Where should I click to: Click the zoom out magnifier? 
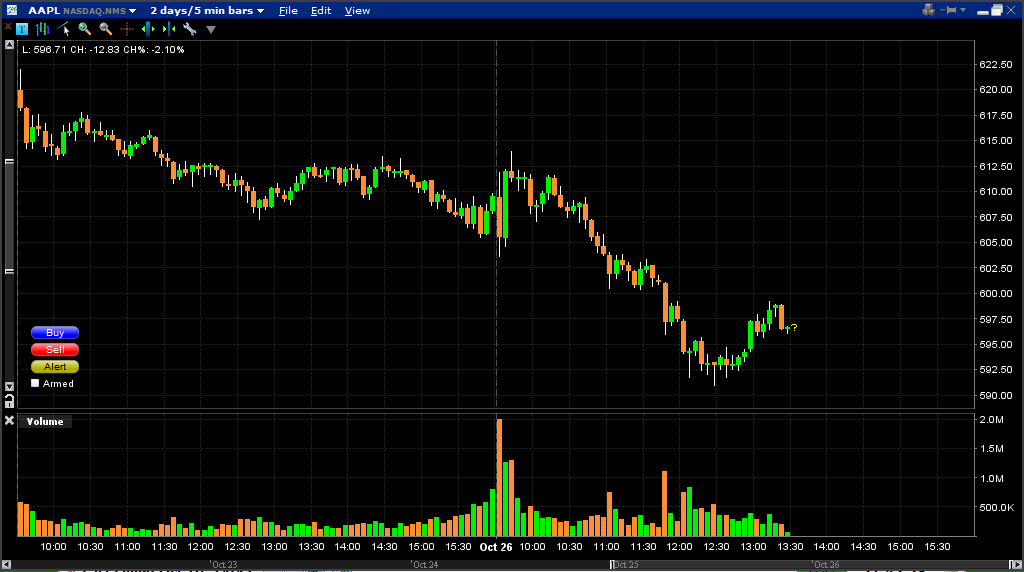point(105,29)
